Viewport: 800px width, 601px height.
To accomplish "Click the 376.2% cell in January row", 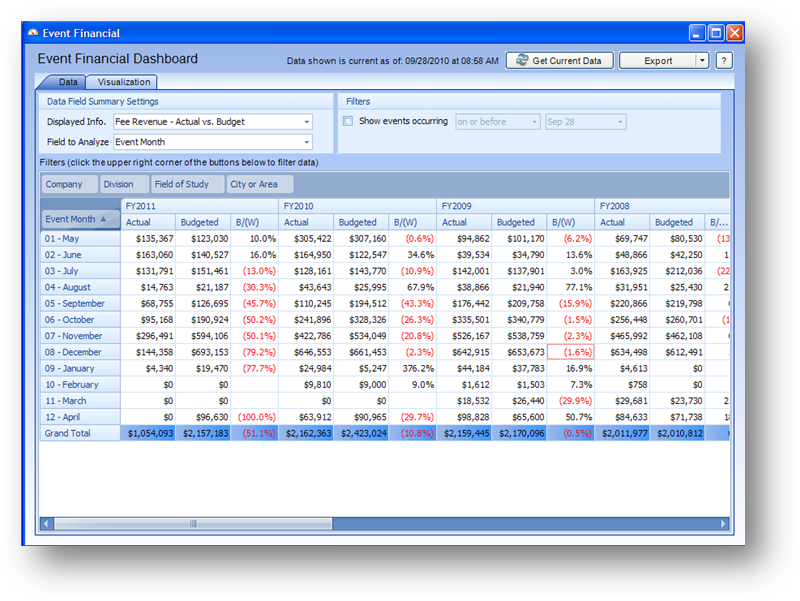I will tap(412, 368).
